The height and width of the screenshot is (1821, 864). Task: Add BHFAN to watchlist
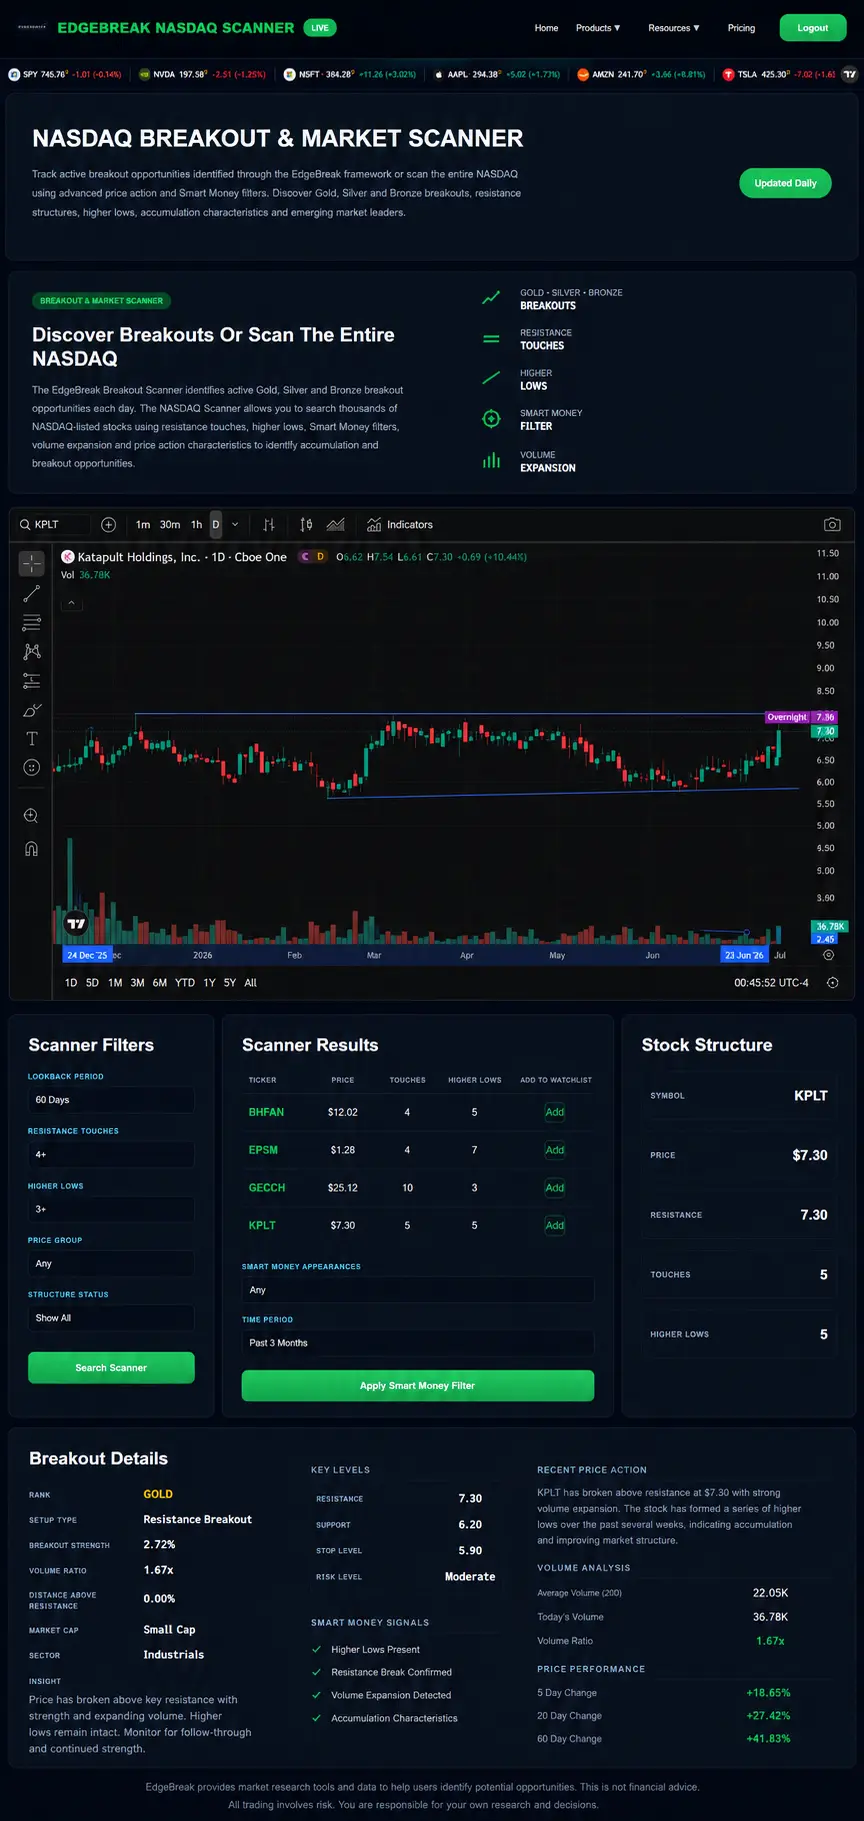pyautogui.click(x=555, y=1112)
